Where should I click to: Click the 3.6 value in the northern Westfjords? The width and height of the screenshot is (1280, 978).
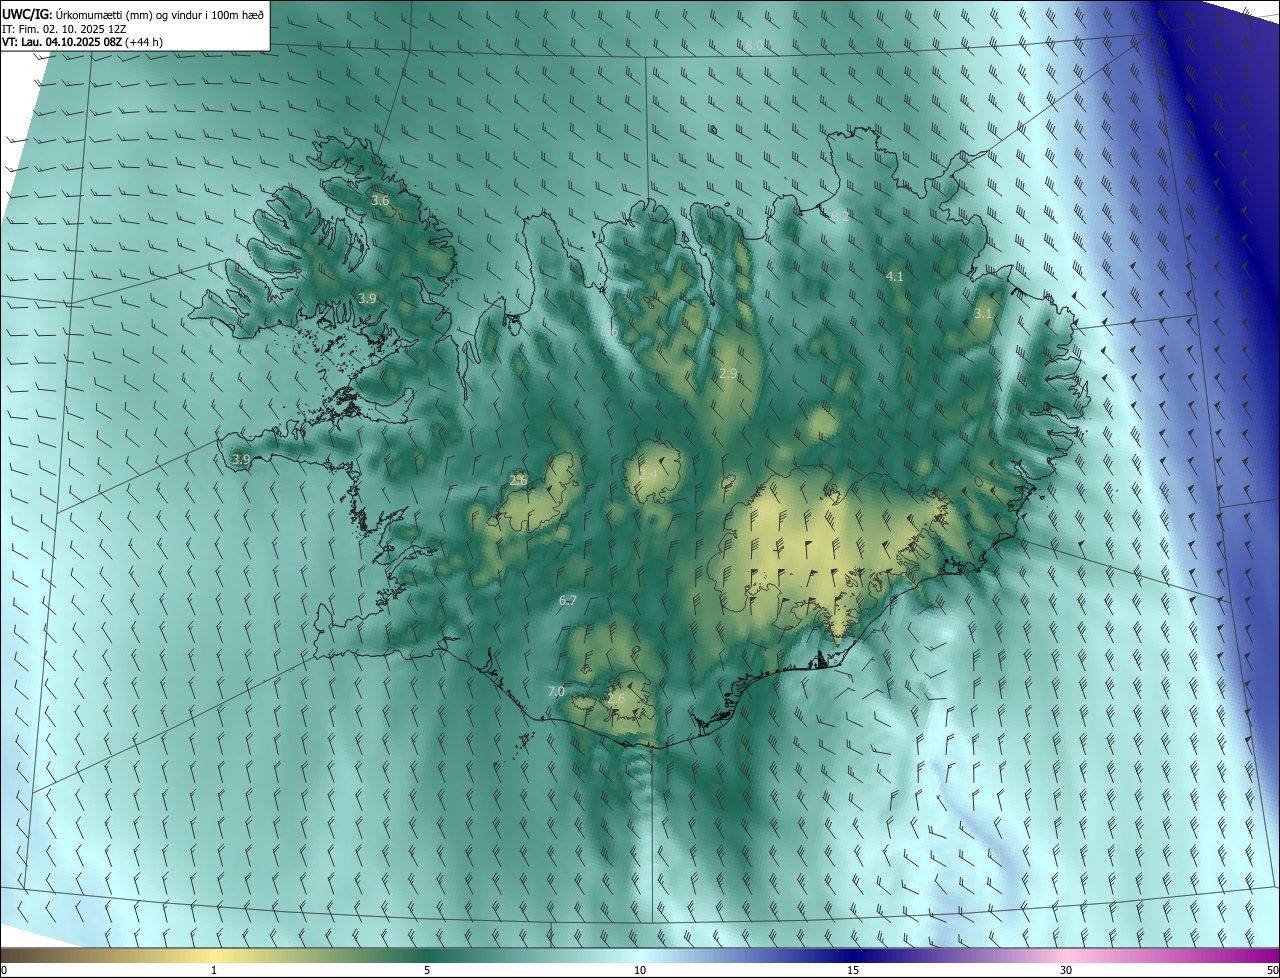380,201
